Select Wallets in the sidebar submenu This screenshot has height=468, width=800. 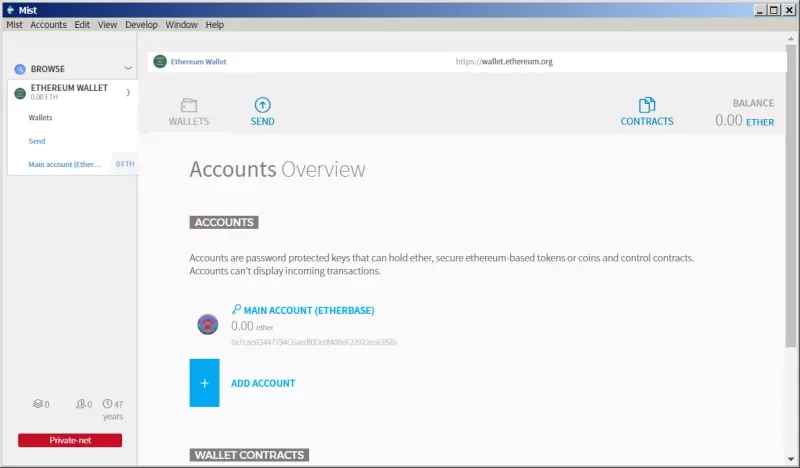pyautogui.click(x=40, y=117)
